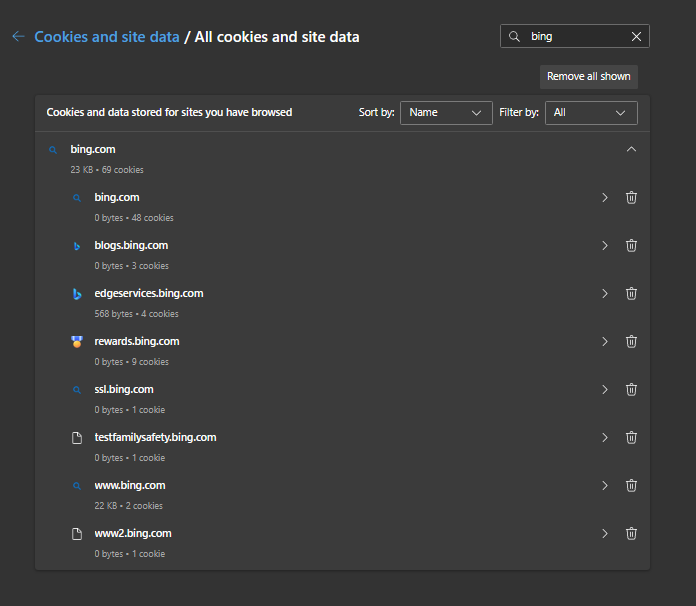The width and height of the screenshot is (696, 606).
Task: Open the Sort by Name dropdown
Action: pyautogui.click(x=446, y=113)
